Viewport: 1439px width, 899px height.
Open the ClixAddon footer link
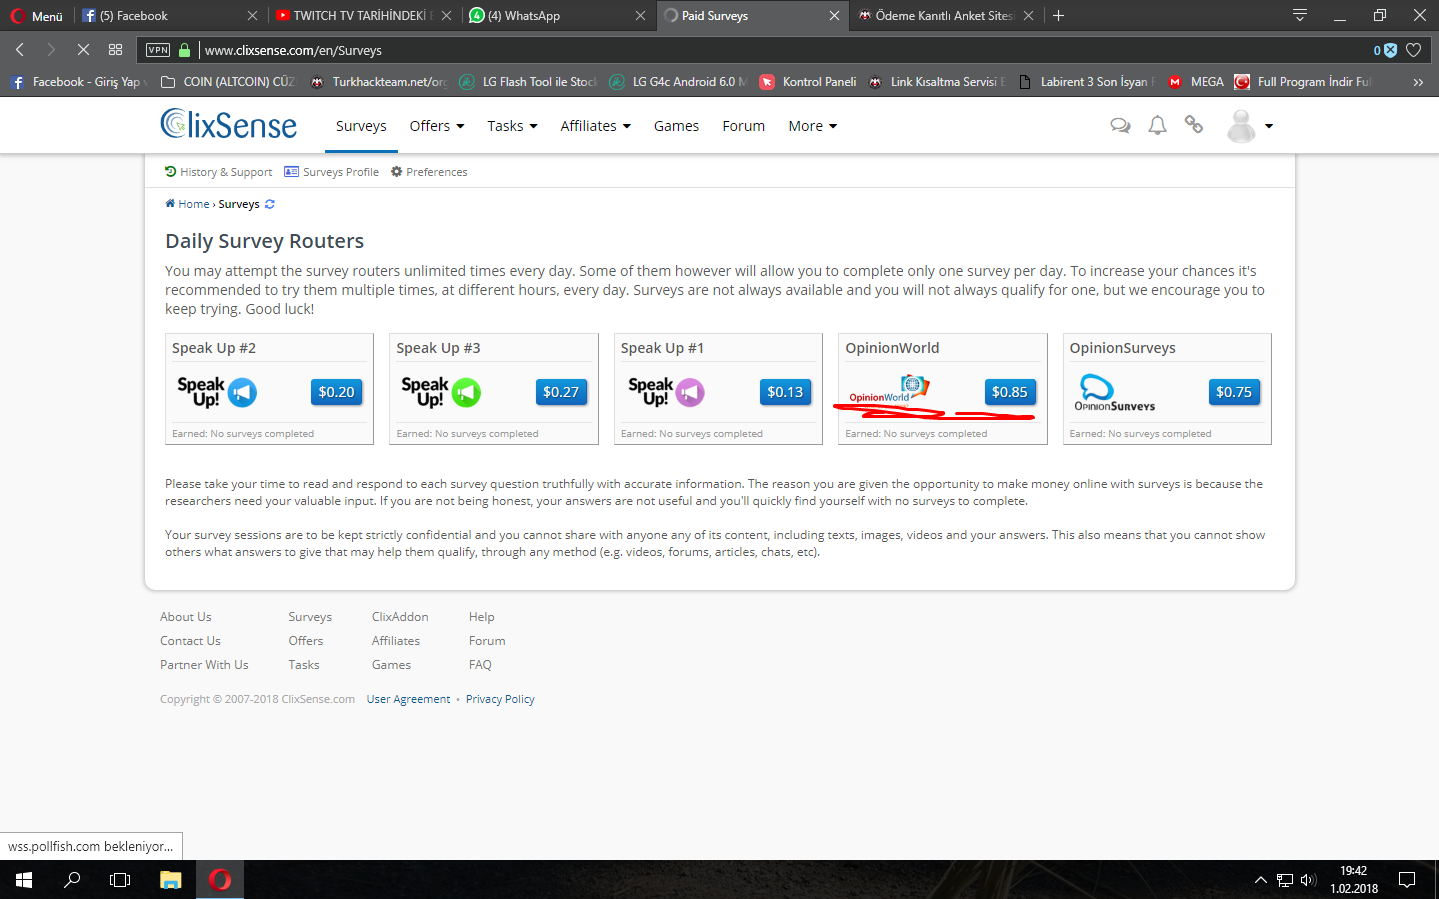(x=400, y=617)
